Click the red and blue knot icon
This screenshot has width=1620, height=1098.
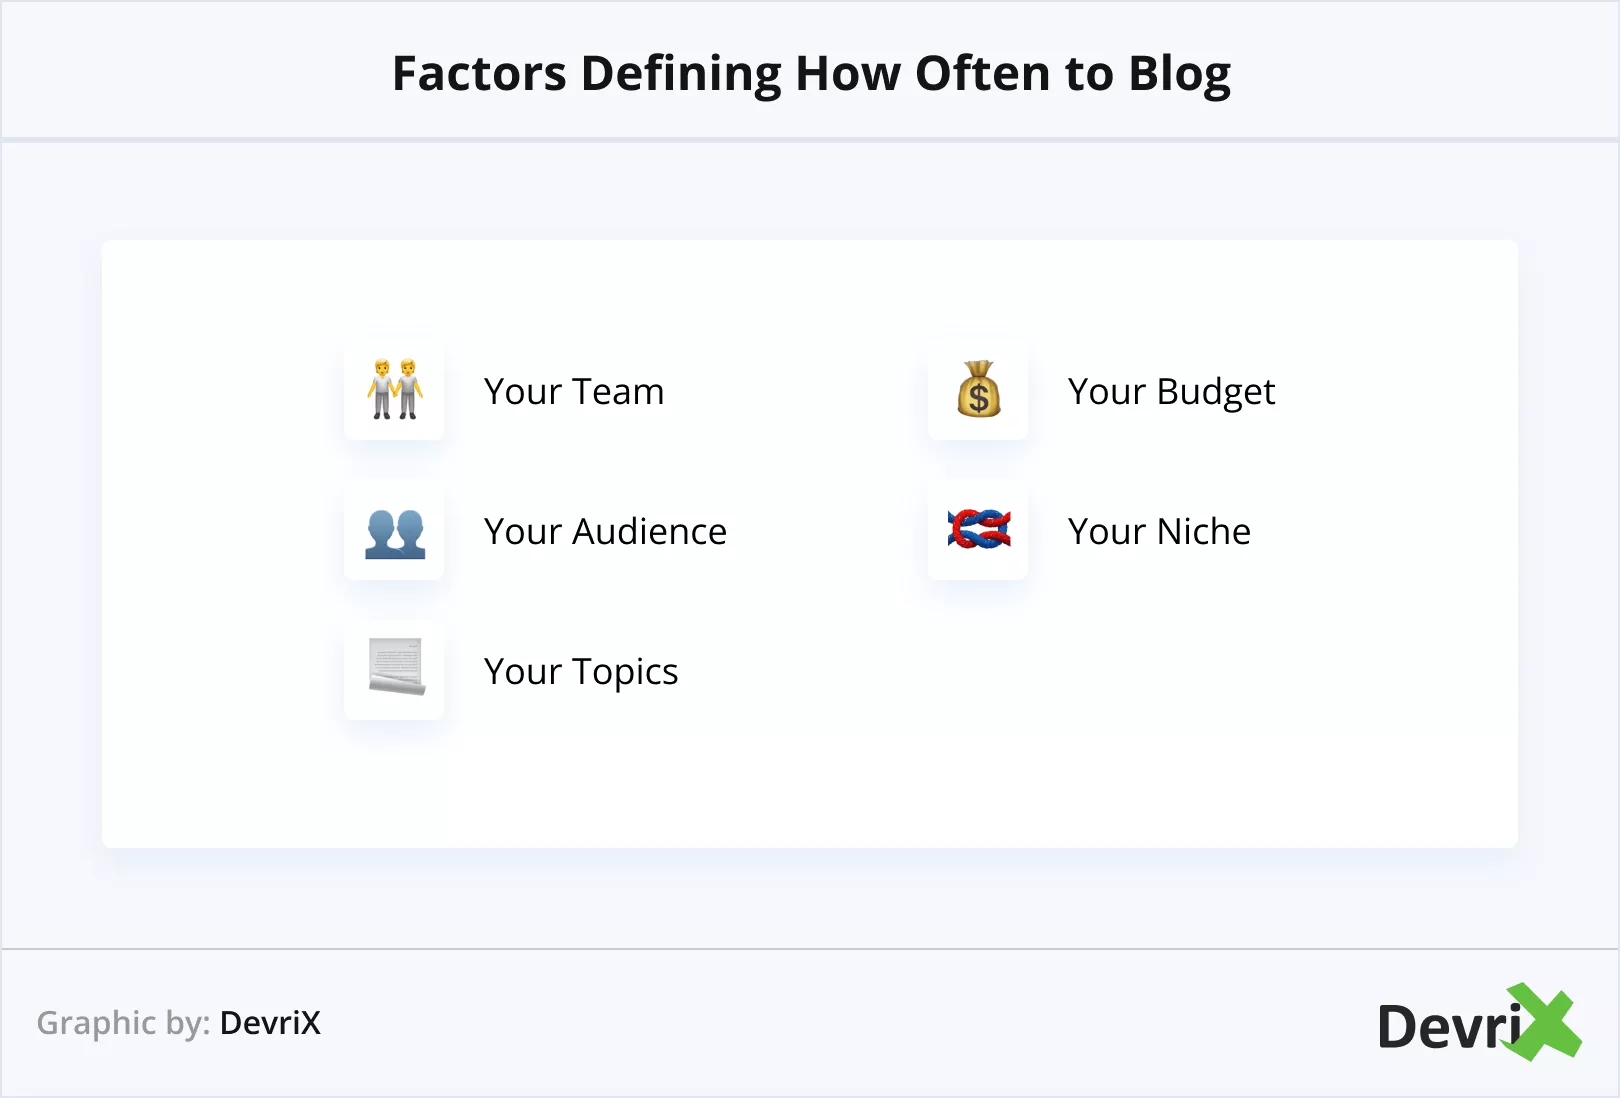978,530
